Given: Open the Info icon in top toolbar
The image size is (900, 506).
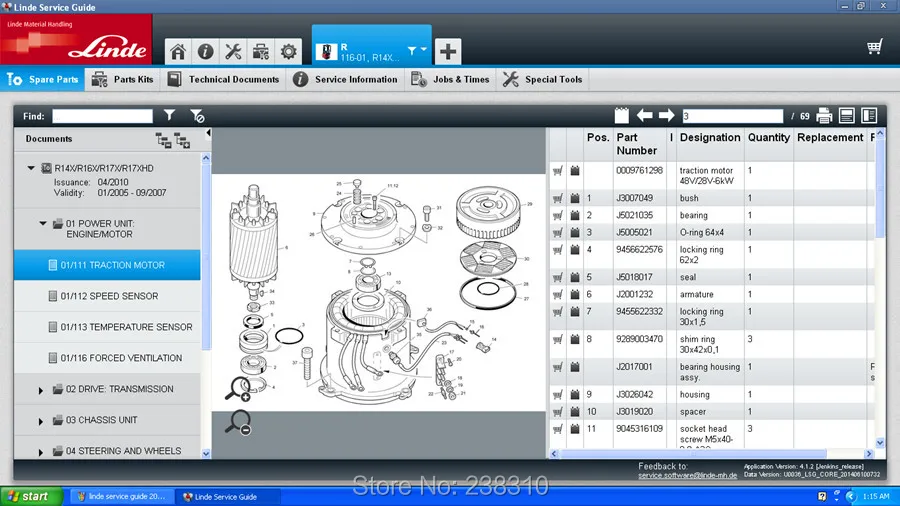Looking at the screenshot, I should click(x=205, y=52).
